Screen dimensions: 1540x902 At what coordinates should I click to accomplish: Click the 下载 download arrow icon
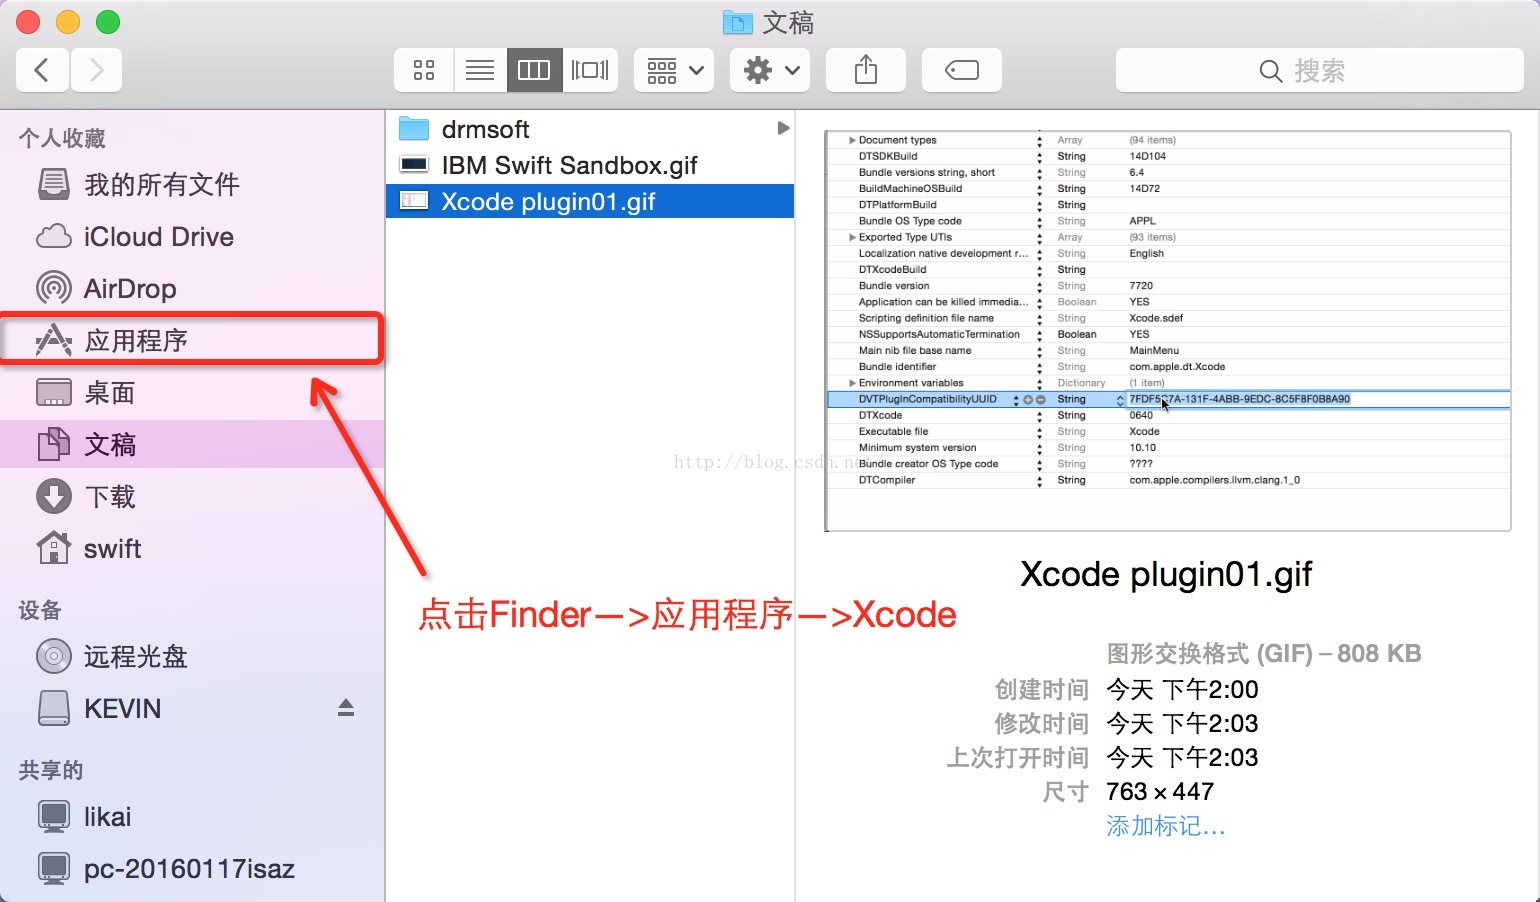54,496
